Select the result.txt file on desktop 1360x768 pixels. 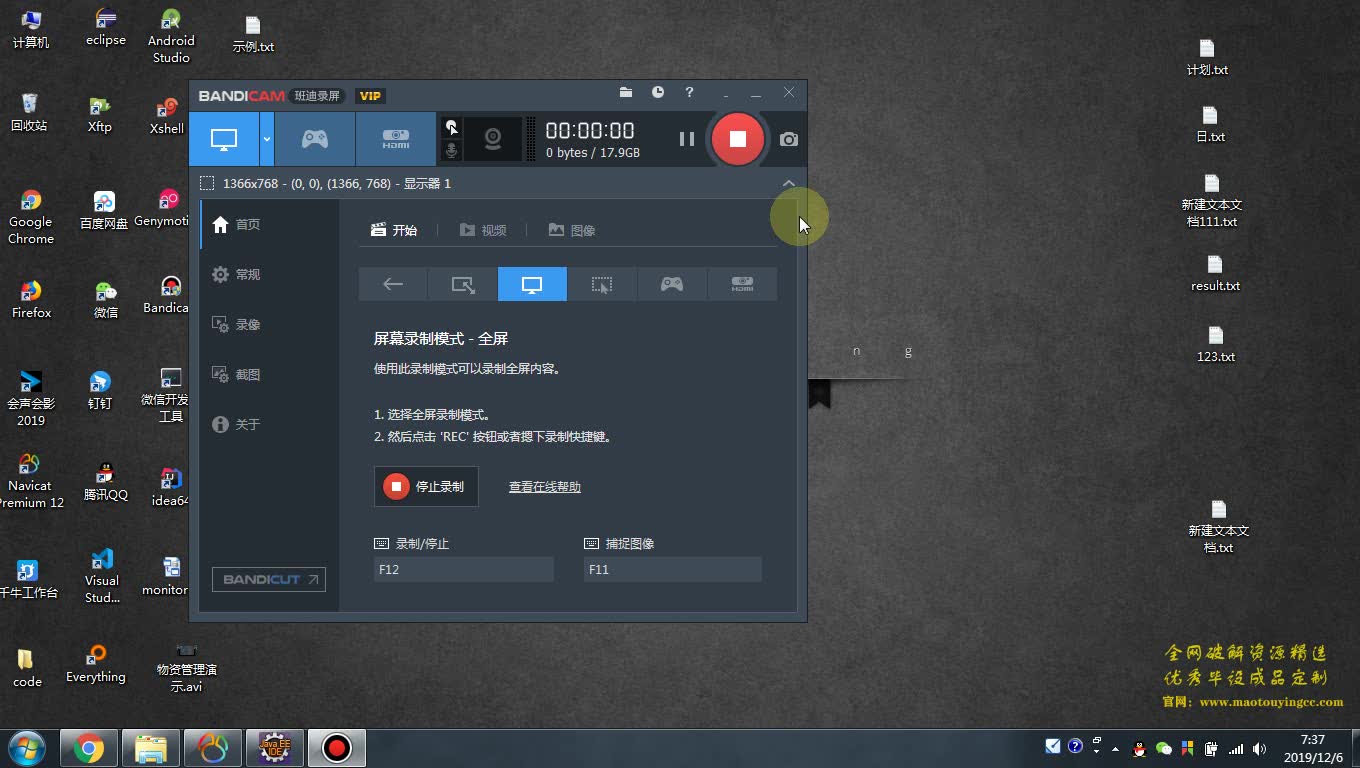tap(1215, 274)
